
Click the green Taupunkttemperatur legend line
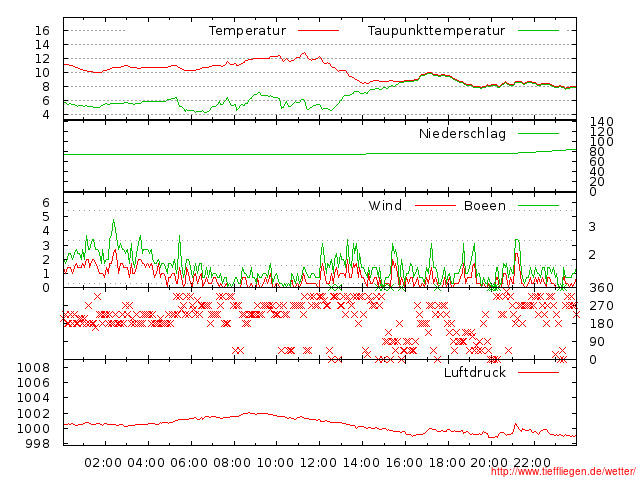[x=538, y=31]
